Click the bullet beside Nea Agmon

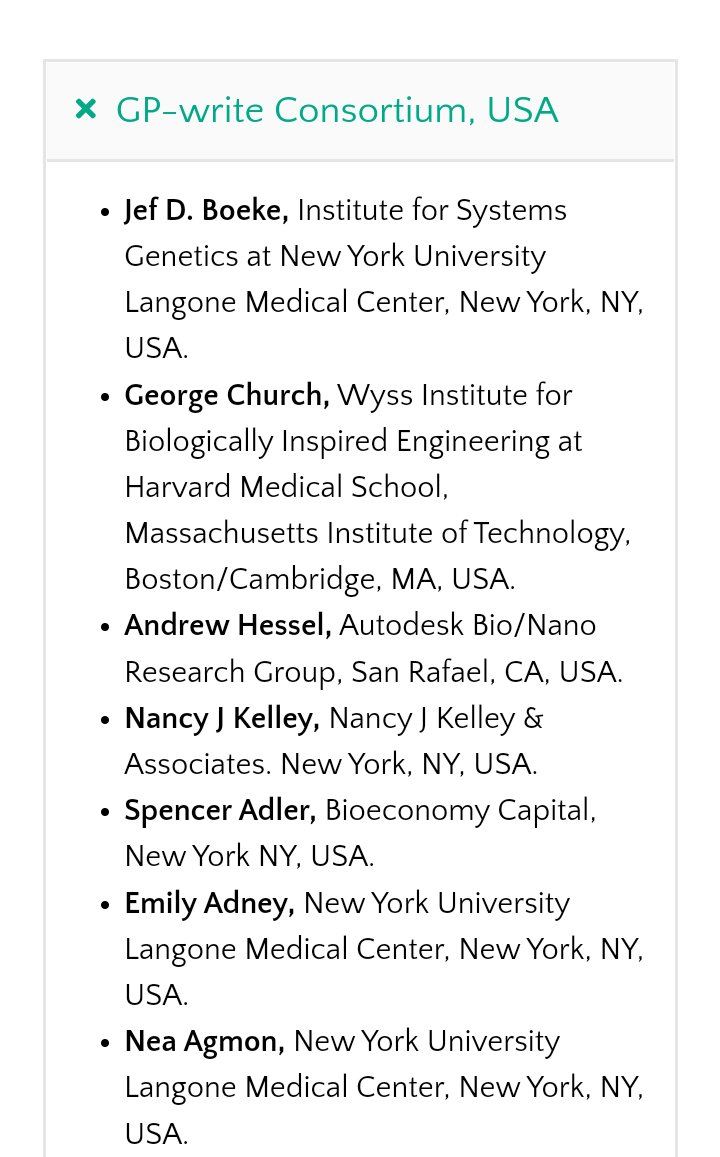tap(106, 1043)
